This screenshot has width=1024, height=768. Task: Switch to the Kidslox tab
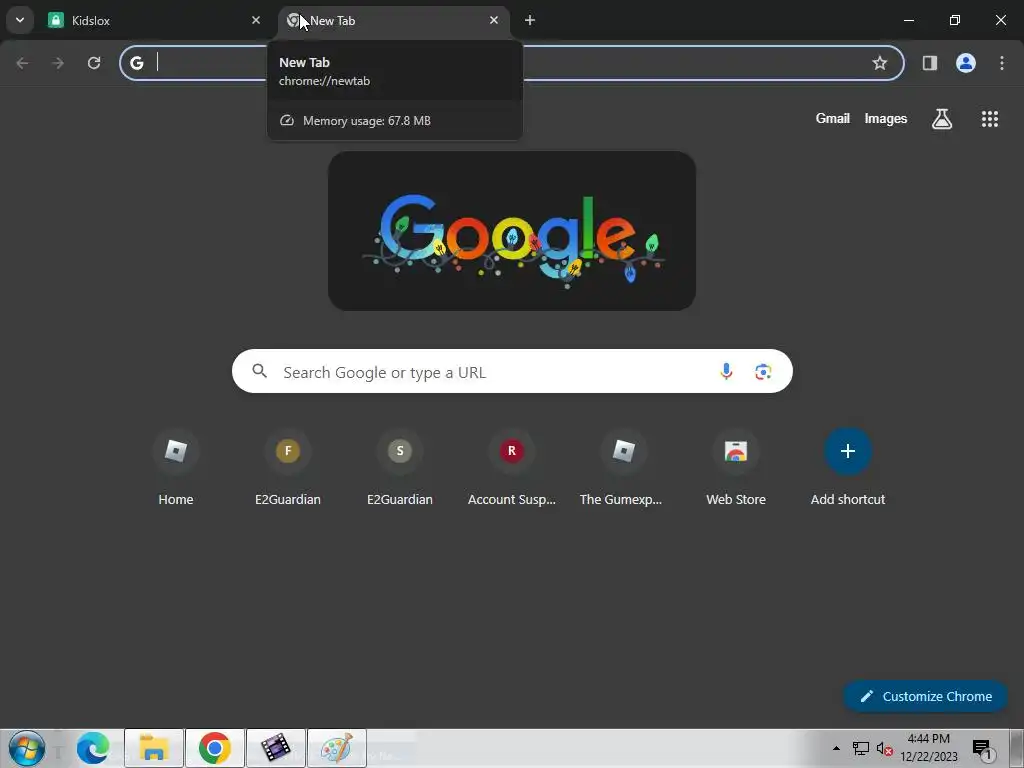[x=155, y=20]
